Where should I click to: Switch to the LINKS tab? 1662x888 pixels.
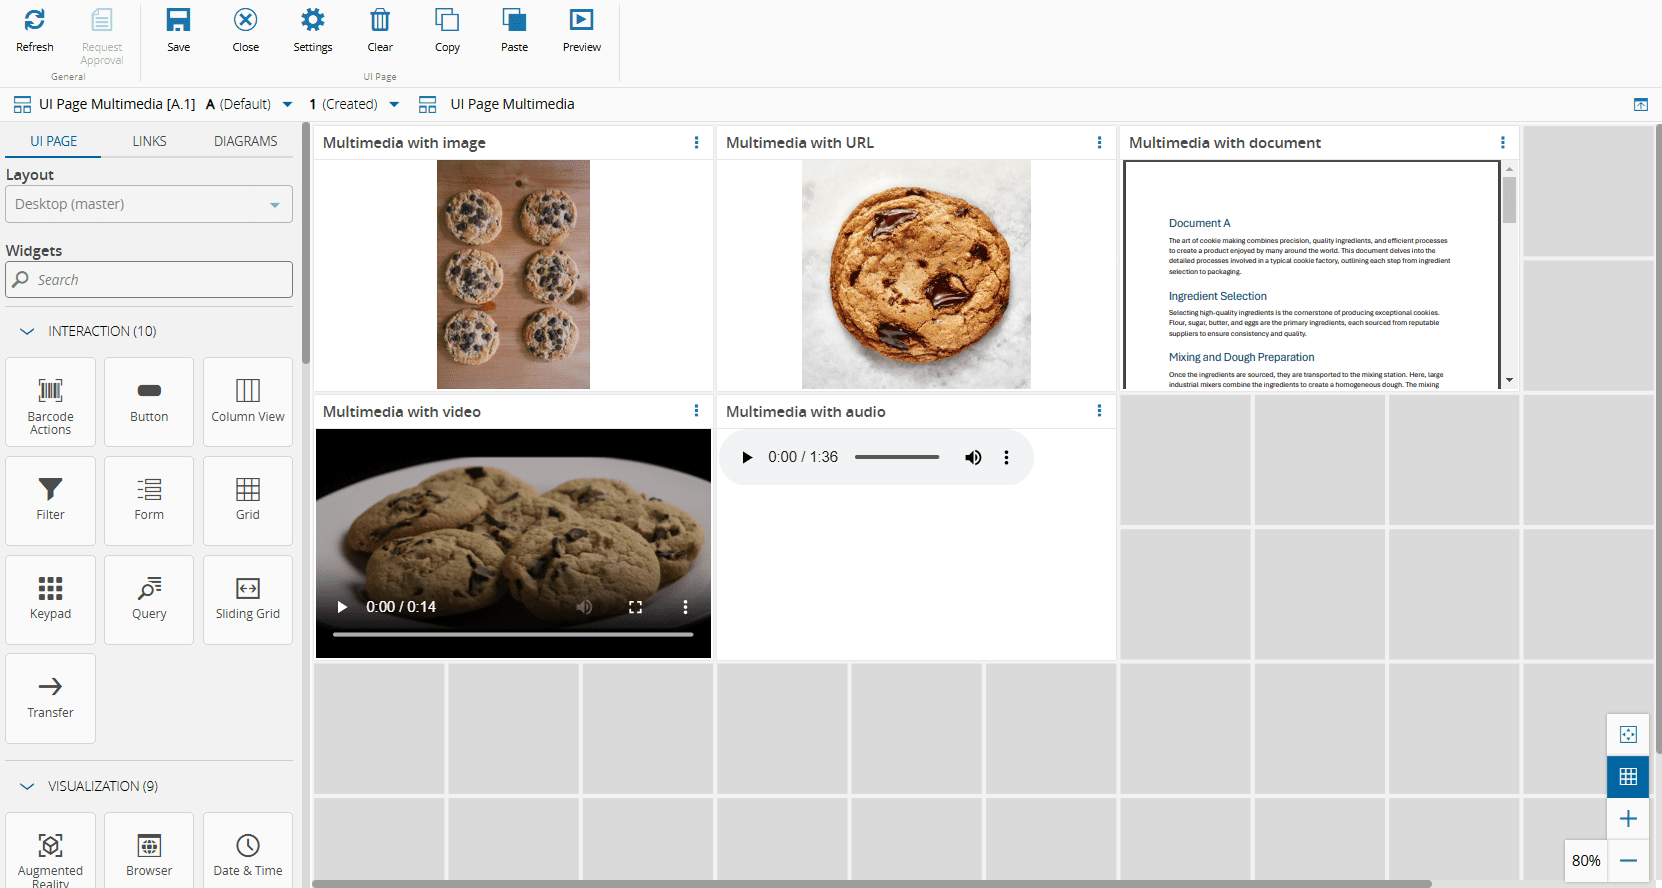tap(149, 141)
